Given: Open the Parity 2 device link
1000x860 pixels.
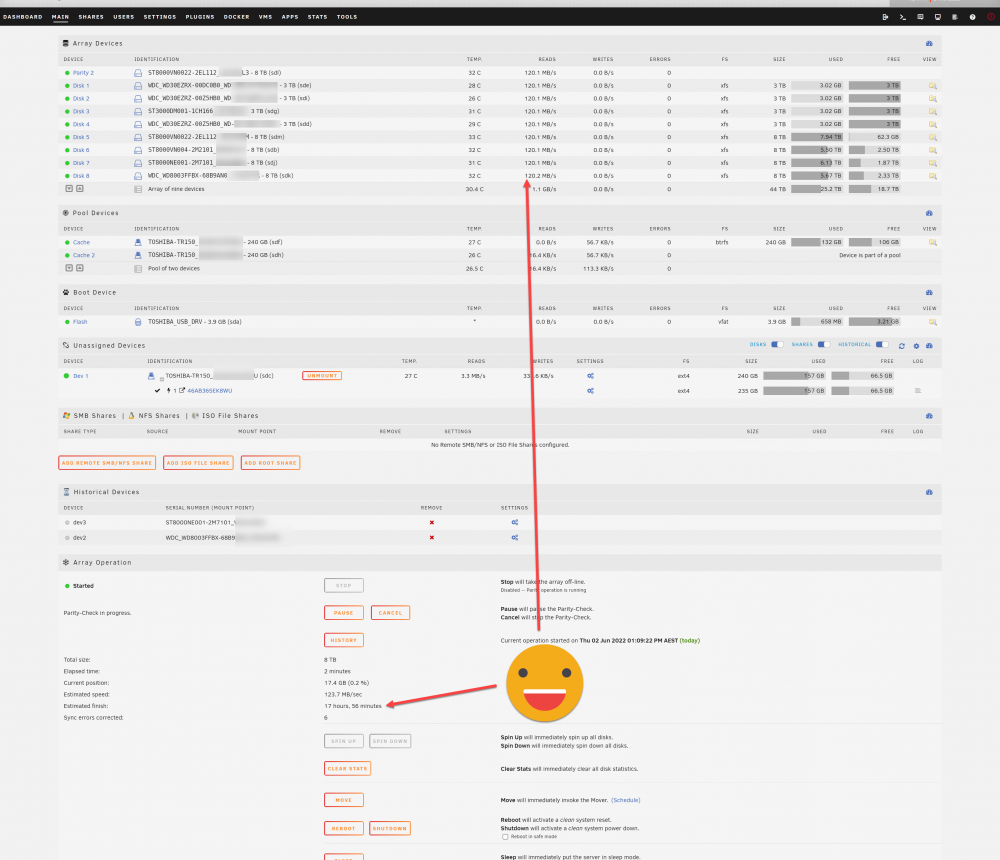Looking at the screenshot, I should point(84,73).
